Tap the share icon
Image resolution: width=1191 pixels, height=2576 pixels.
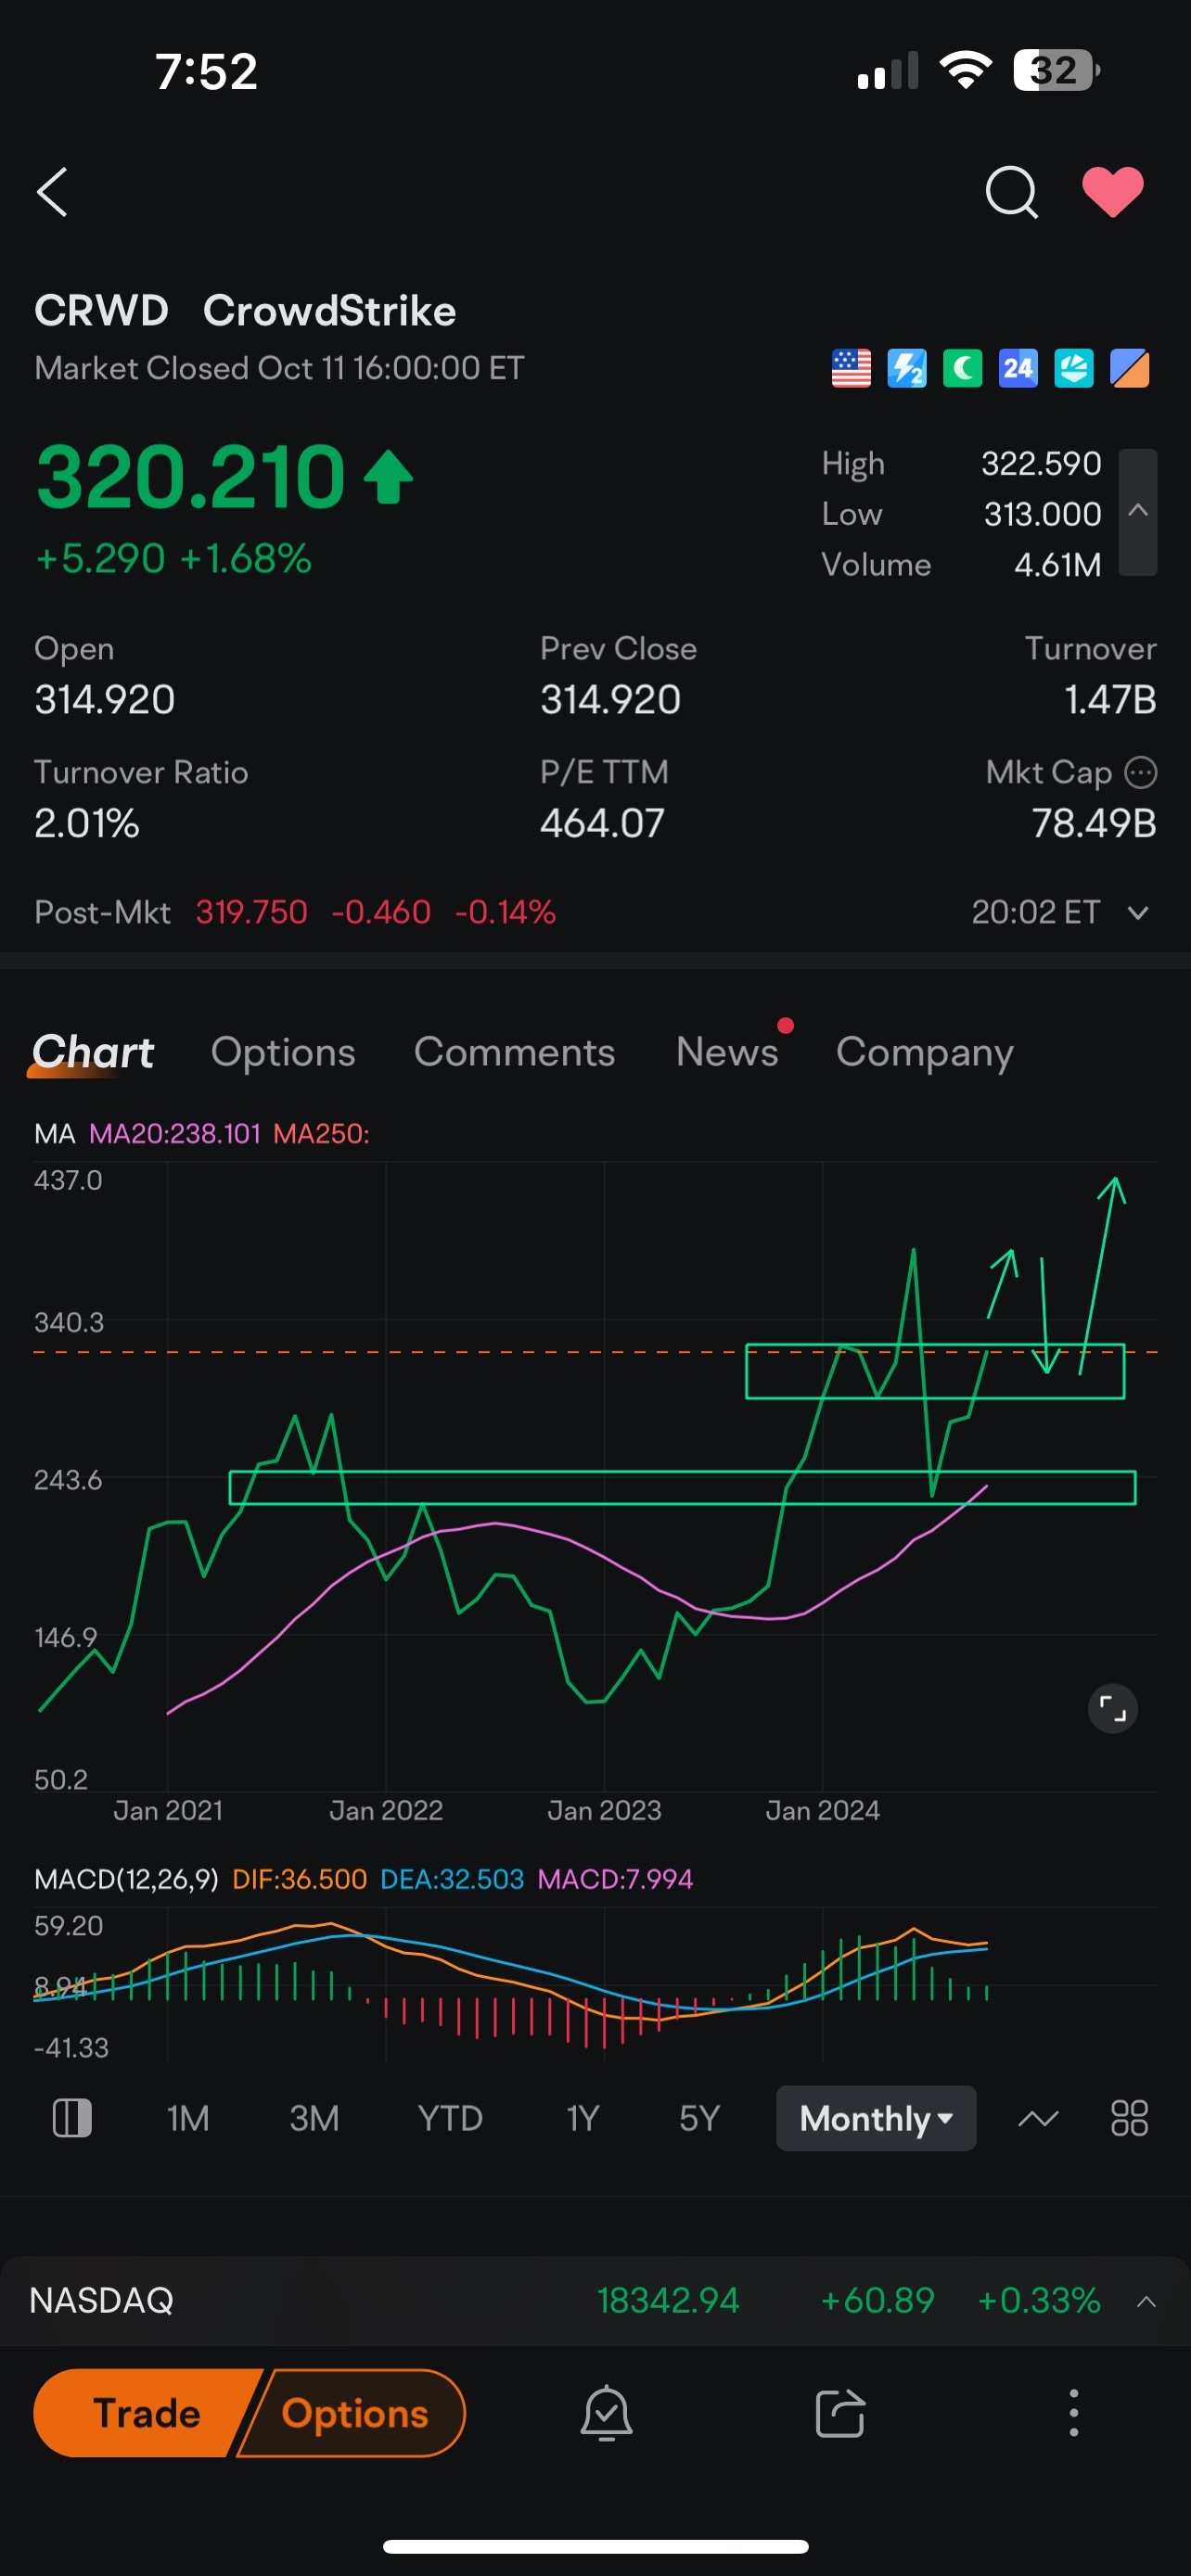[x=840, y=2413]
